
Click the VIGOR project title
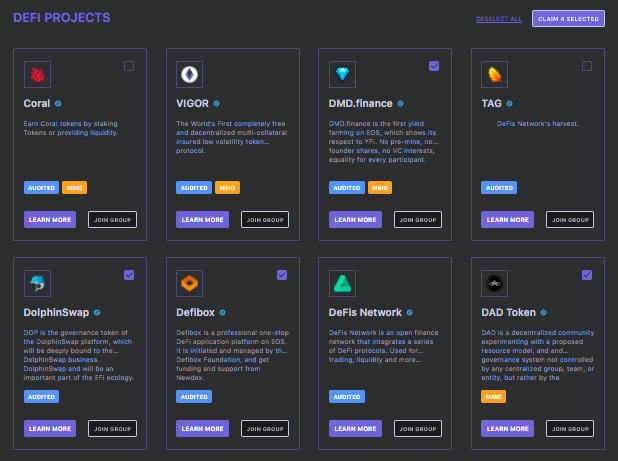(x=192, y=104)
